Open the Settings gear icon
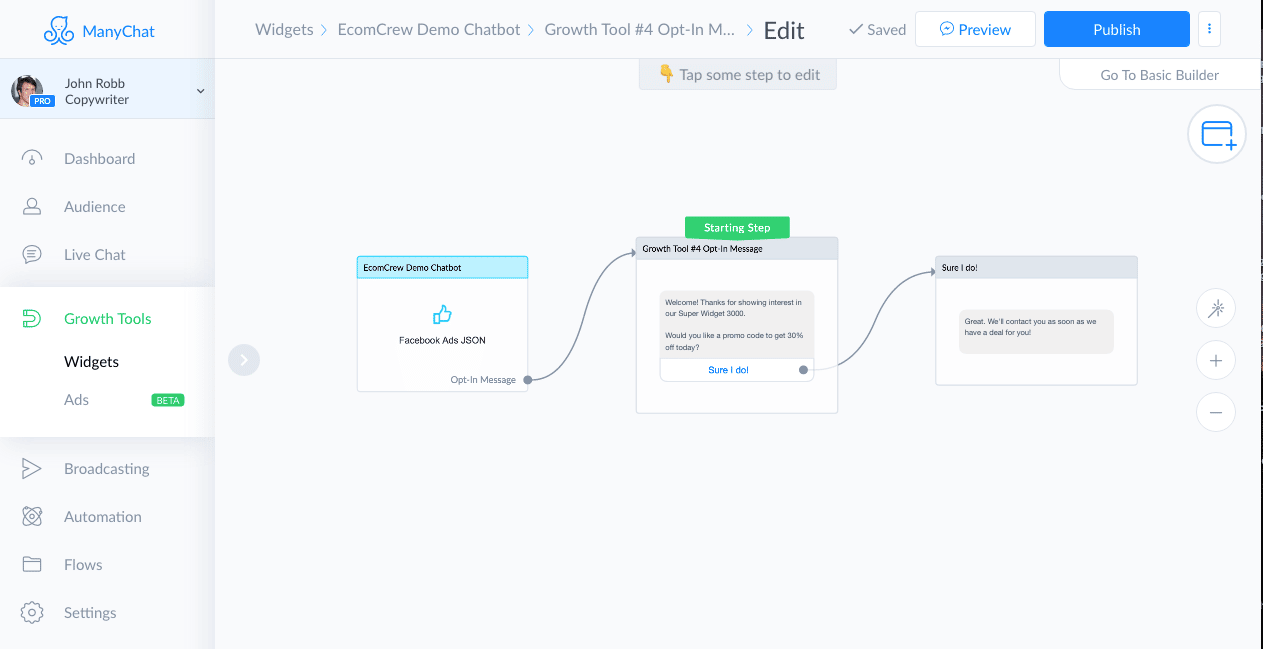 pos(32,613)
